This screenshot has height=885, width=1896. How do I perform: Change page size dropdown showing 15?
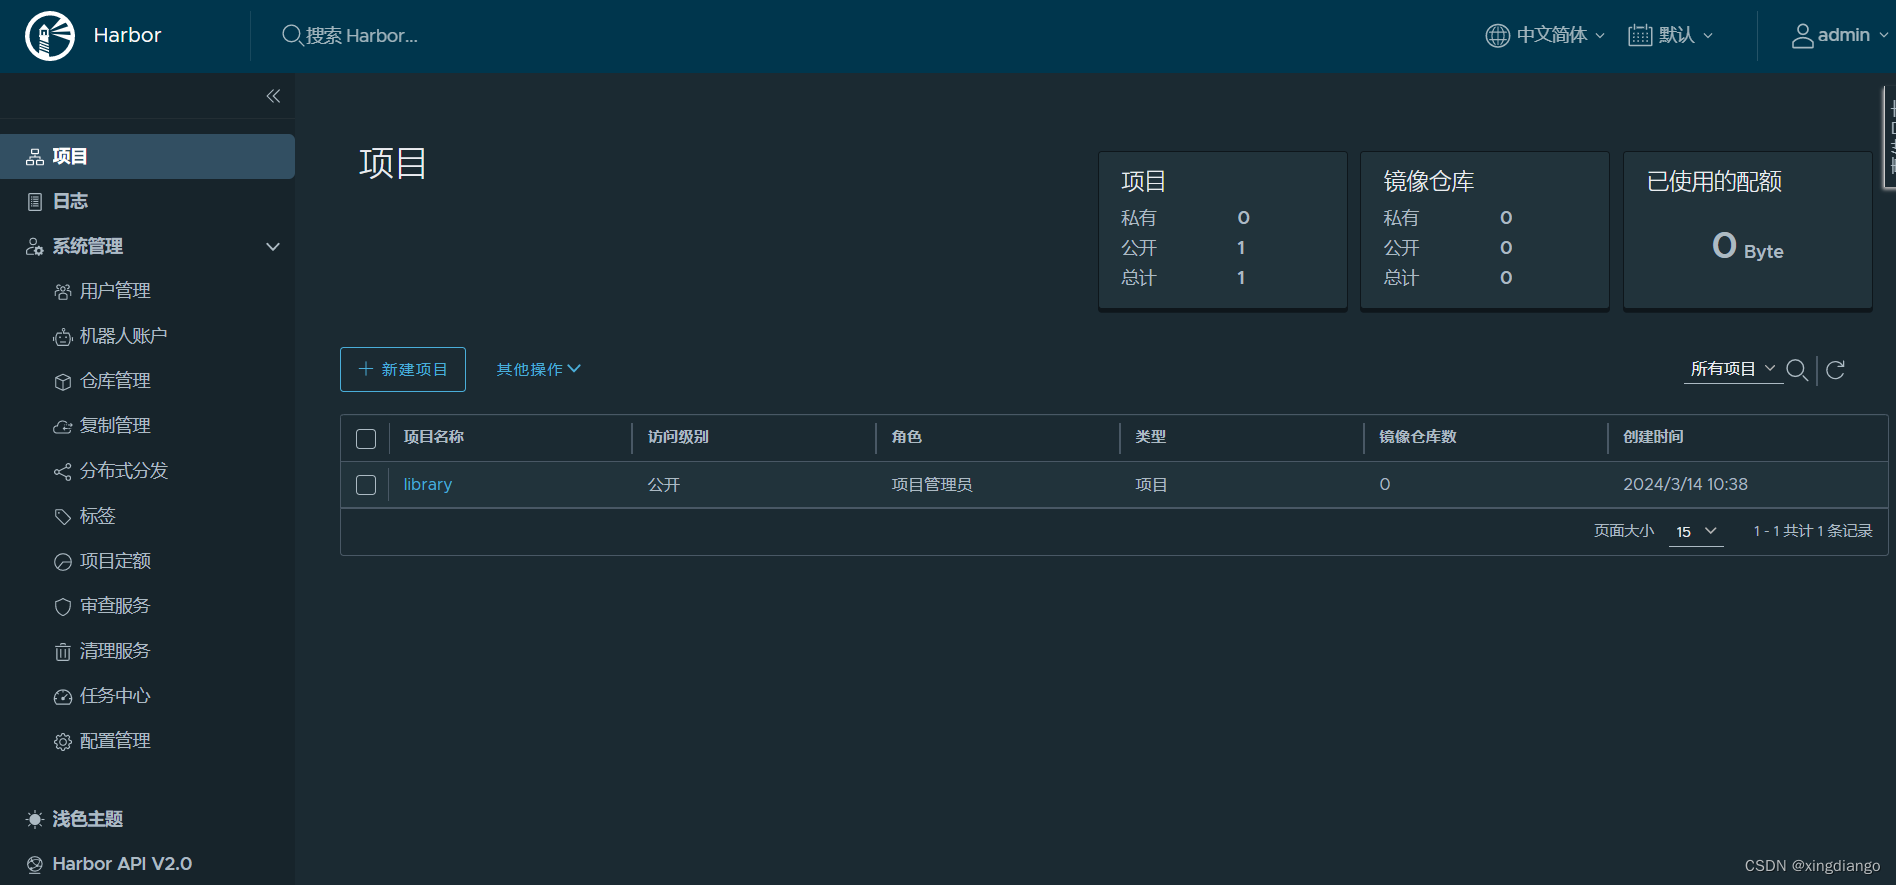pos(1696,532)
